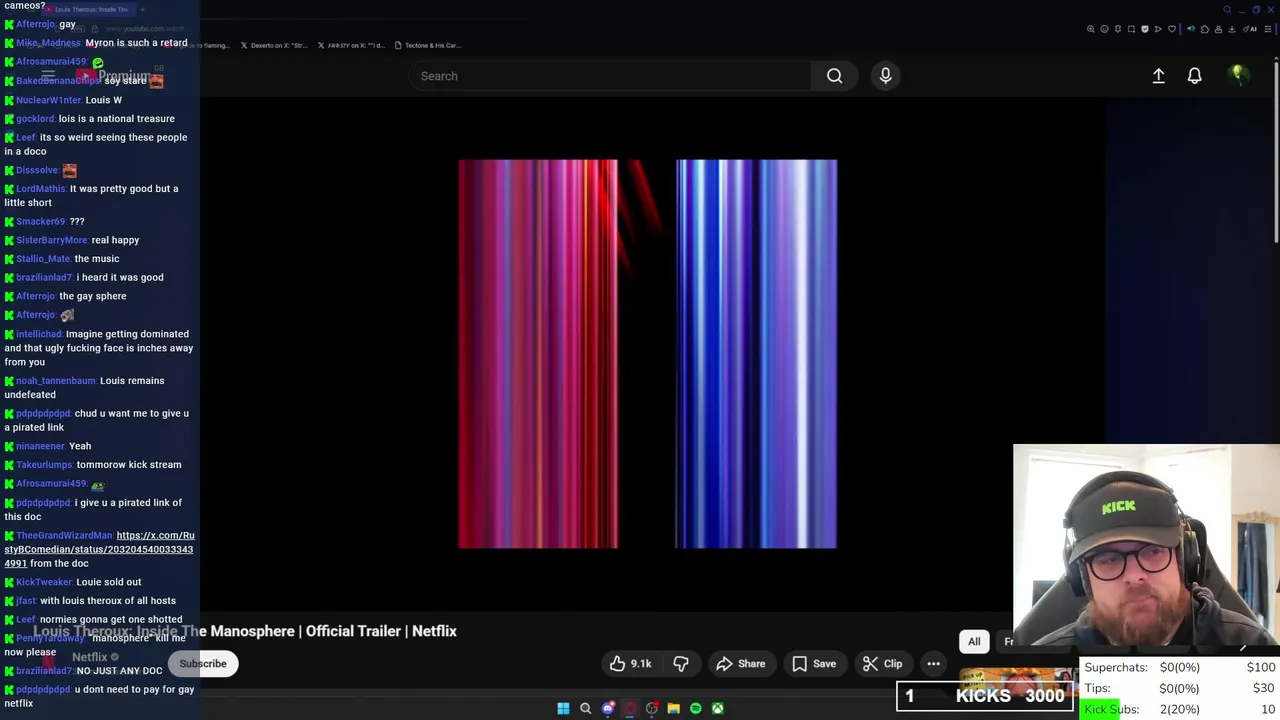The image size is (1280, 720).
Task: Click chat username NuclearW1nter
Action: 49,100
